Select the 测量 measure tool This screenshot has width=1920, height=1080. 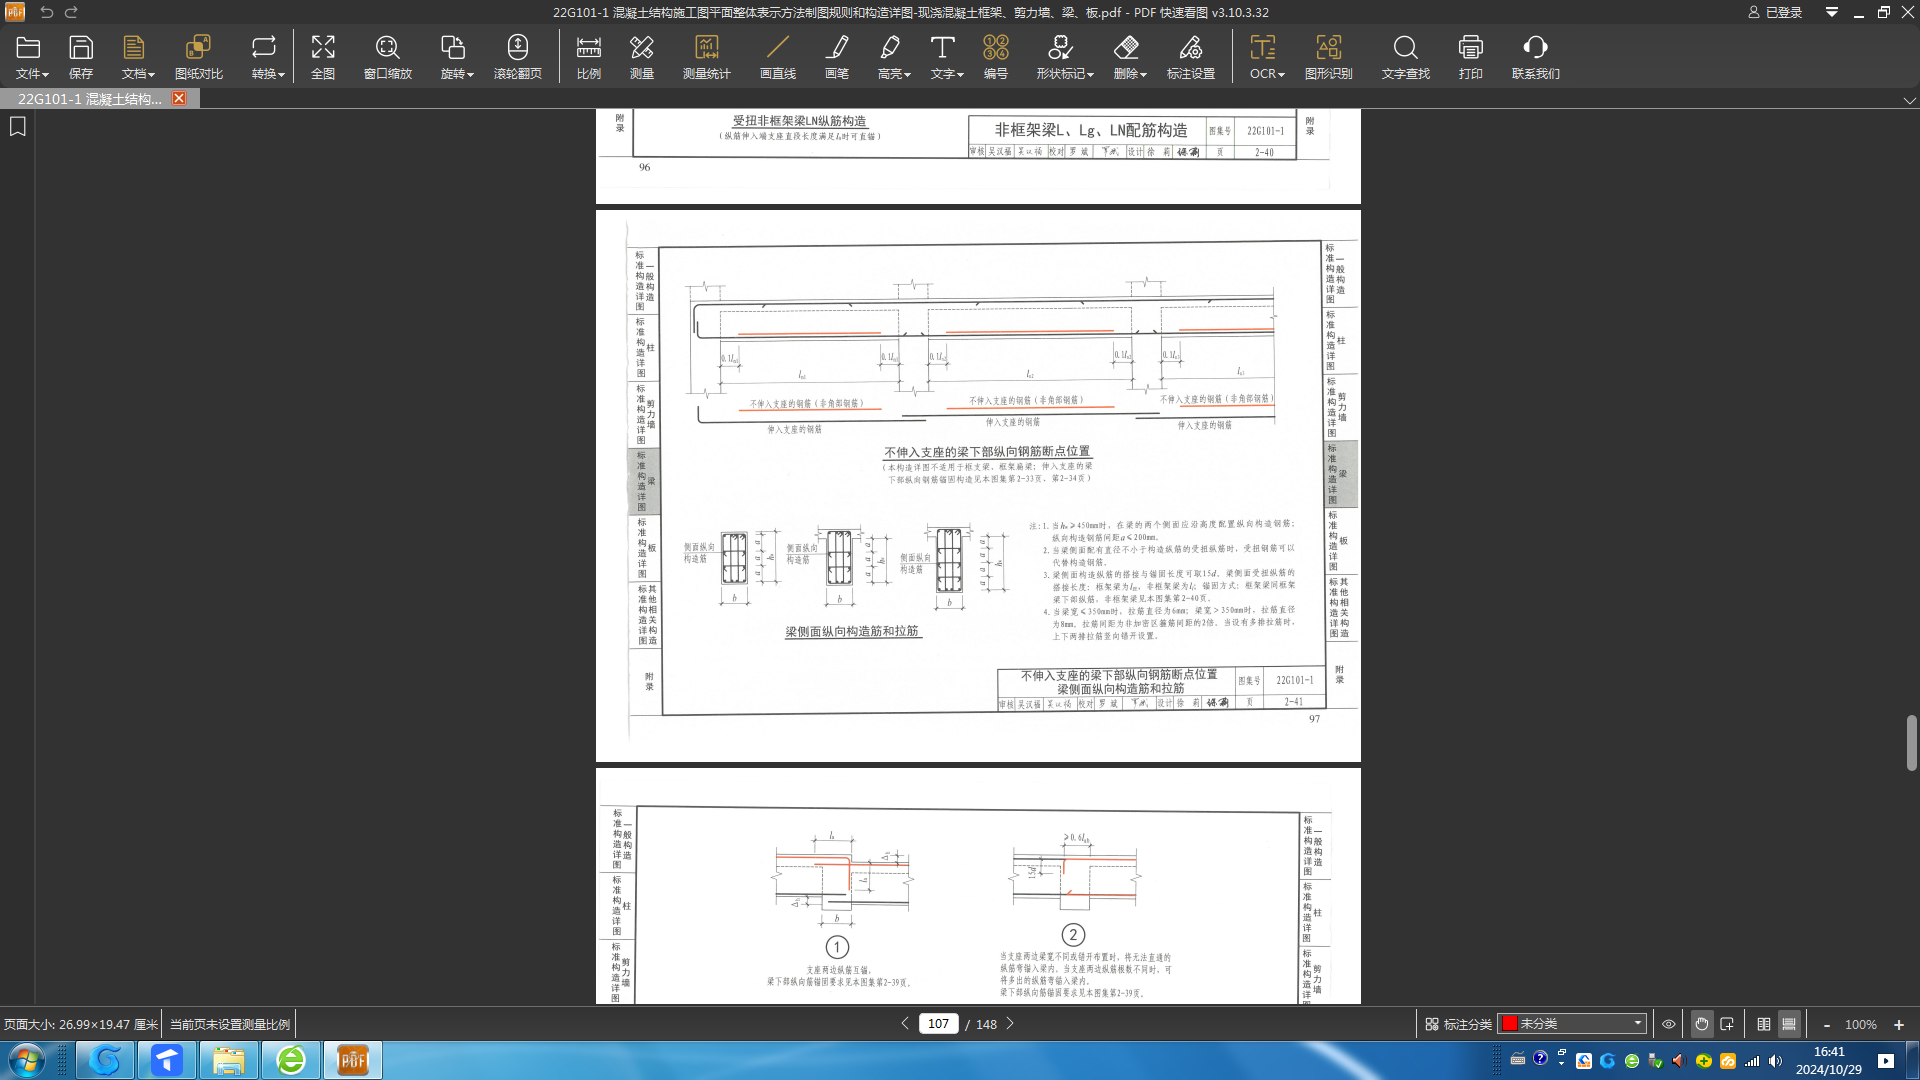pyautogui.click(x=641, y=56)
